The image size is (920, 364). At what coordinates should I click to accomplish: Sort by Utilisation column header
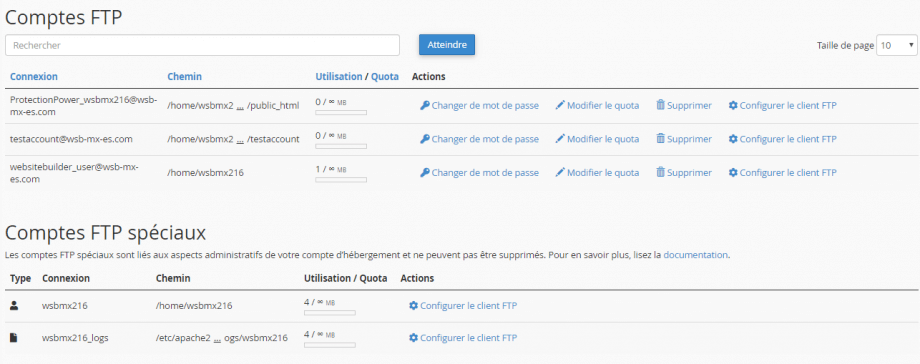339,76
